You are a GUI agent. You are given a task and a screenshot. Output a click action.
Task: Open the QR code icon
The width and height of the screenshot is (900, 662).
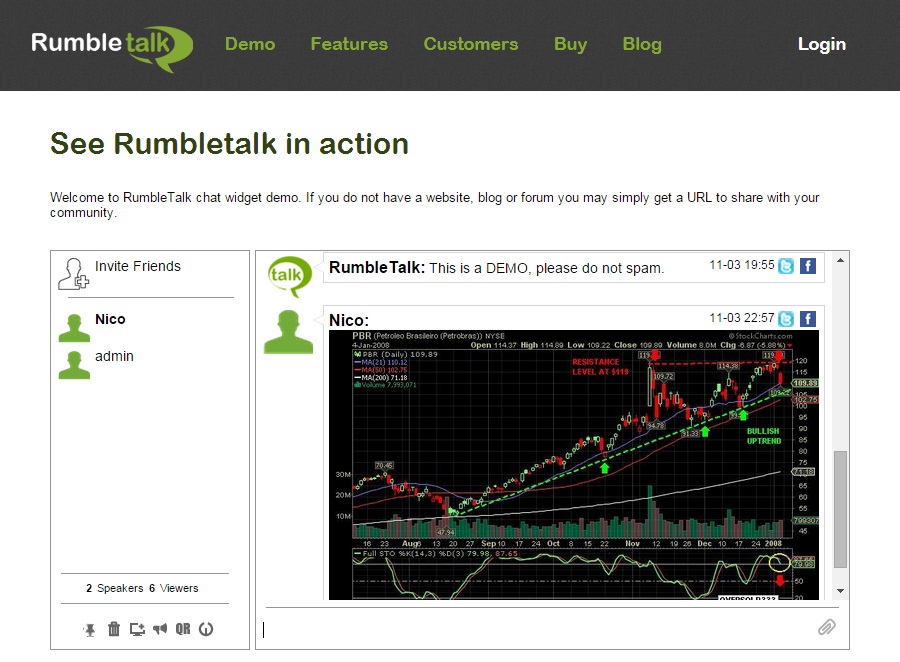(183, 629)
